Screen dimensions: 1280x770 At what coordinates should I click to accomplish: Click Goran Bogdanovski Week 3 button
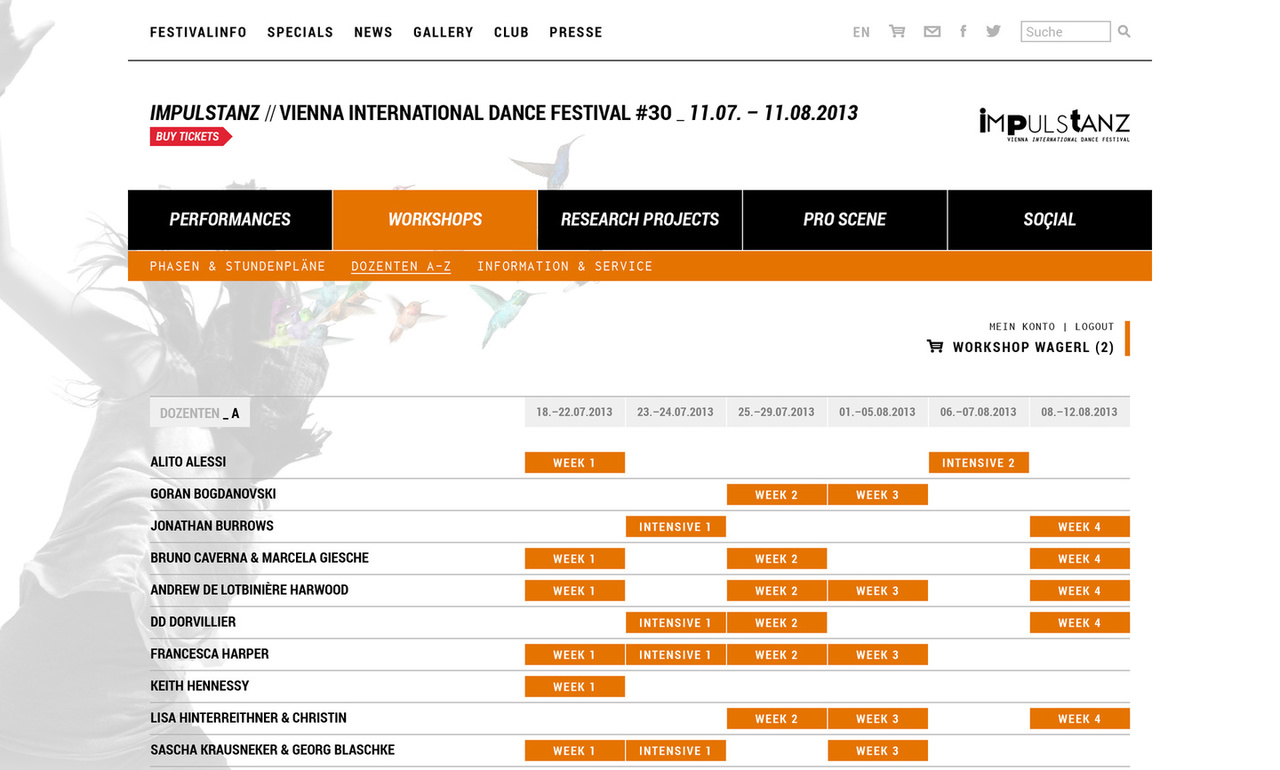(877, 495)
